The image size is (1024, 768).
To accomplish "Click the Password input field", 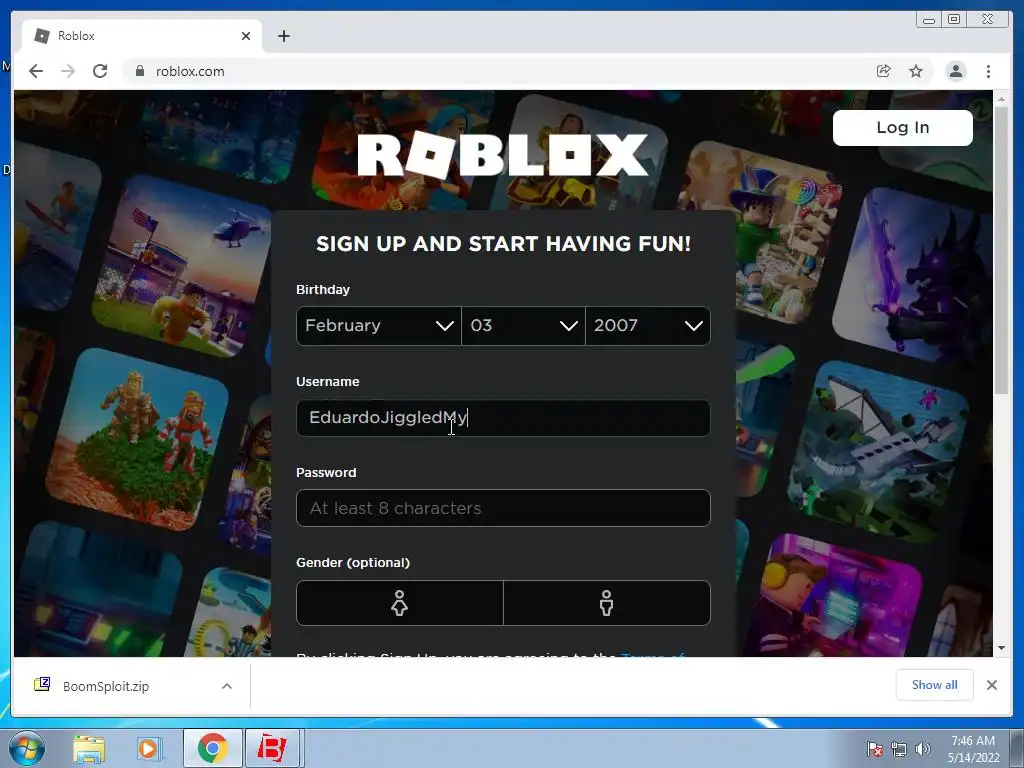I will click(503, 508).
